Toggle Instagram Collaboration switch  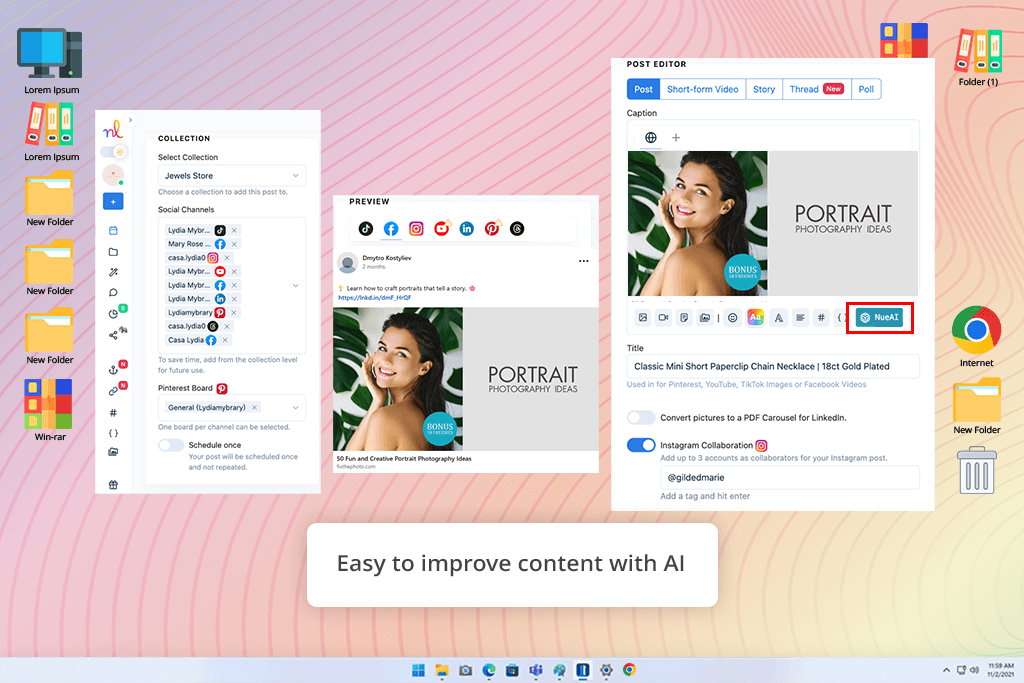(x=641, y=445)
